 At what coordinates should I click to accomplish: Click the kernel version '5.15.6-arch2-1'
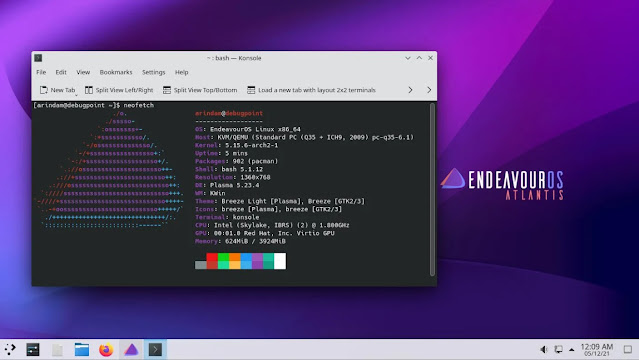251,145
